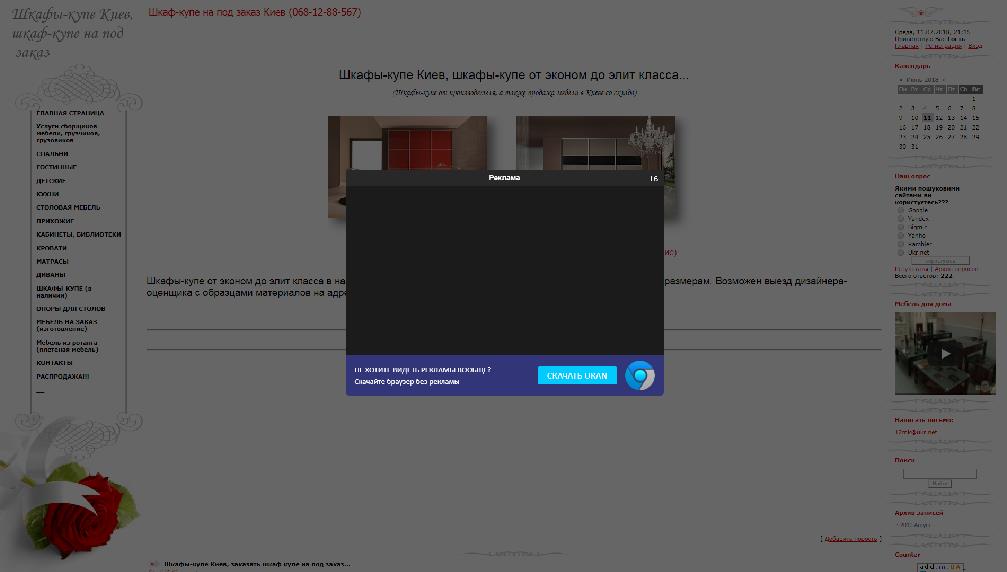Screen dimensions: 1007x572
Task: Click the Регистрация link at top right
Action: pyautogui.click(x=943, y=46)
